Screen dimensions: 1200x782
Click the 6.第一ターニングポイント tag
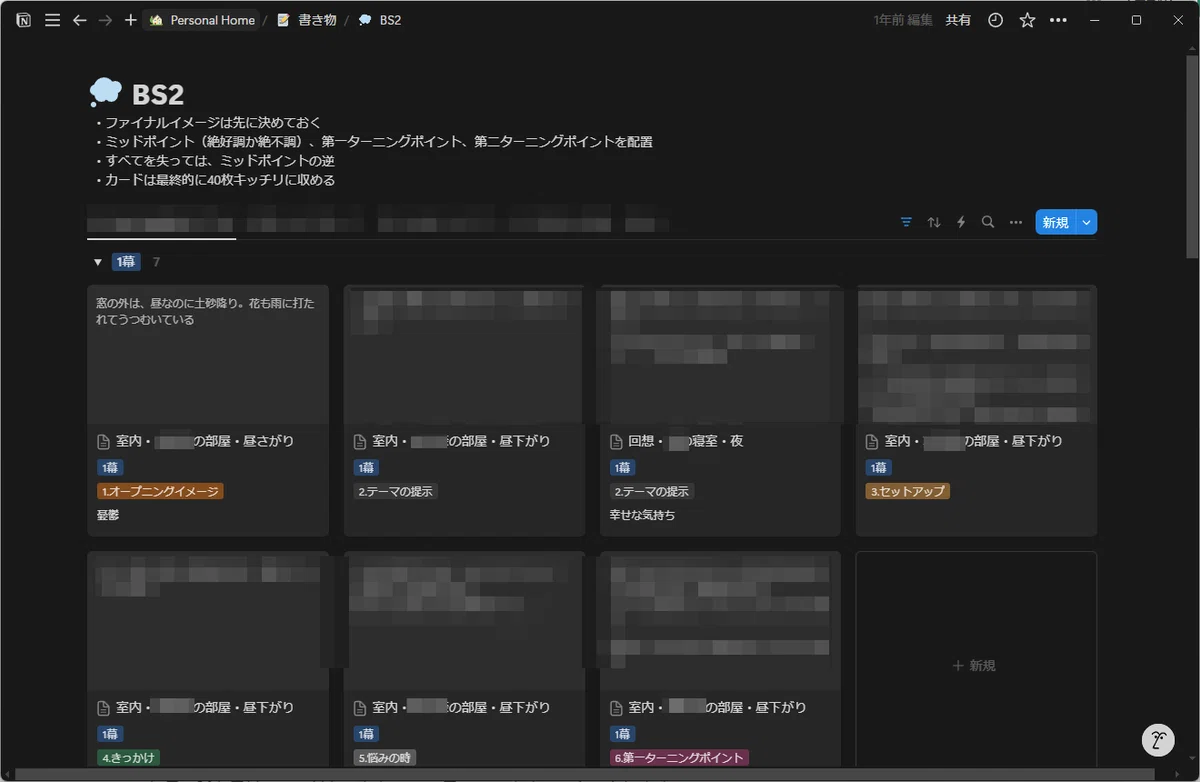pyautogui.click(x=679, y=758)
